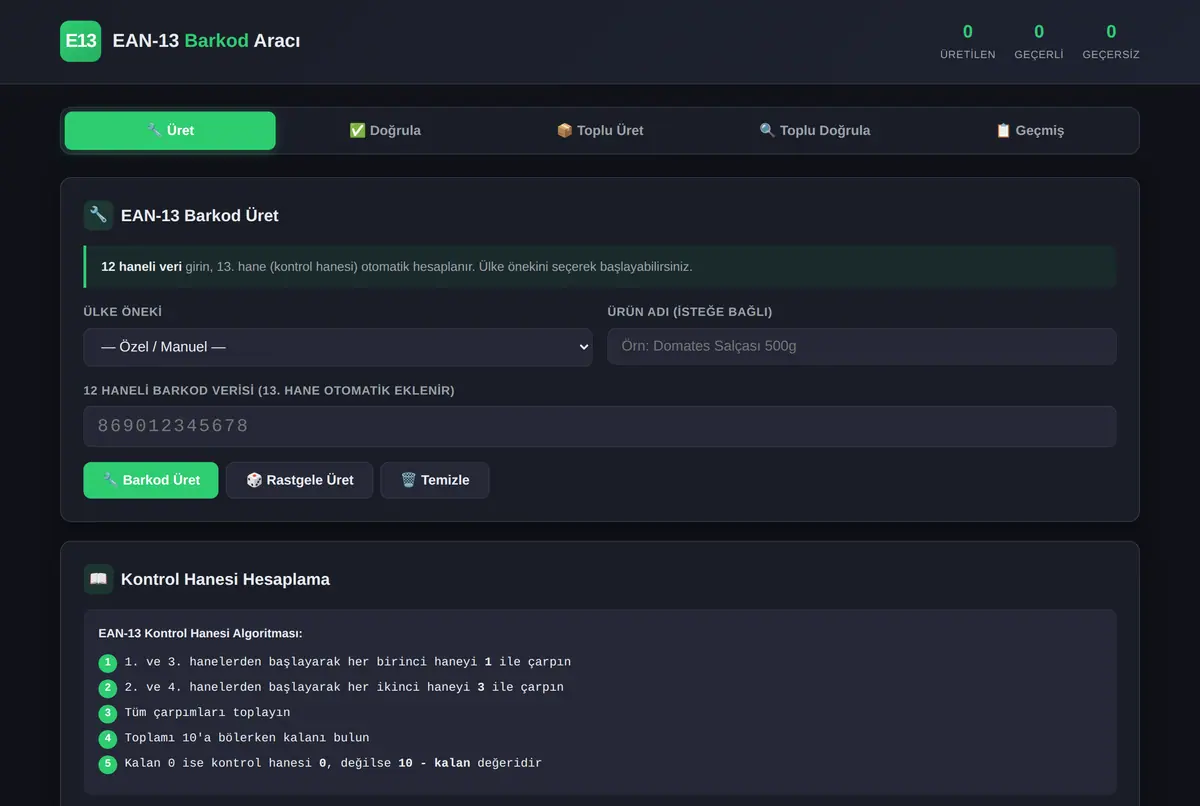The height and width of the screenshot is (806, 1200).
Task: Click the 'Kalan 0 ise kontrol hanesi' line
Action: 333,764
